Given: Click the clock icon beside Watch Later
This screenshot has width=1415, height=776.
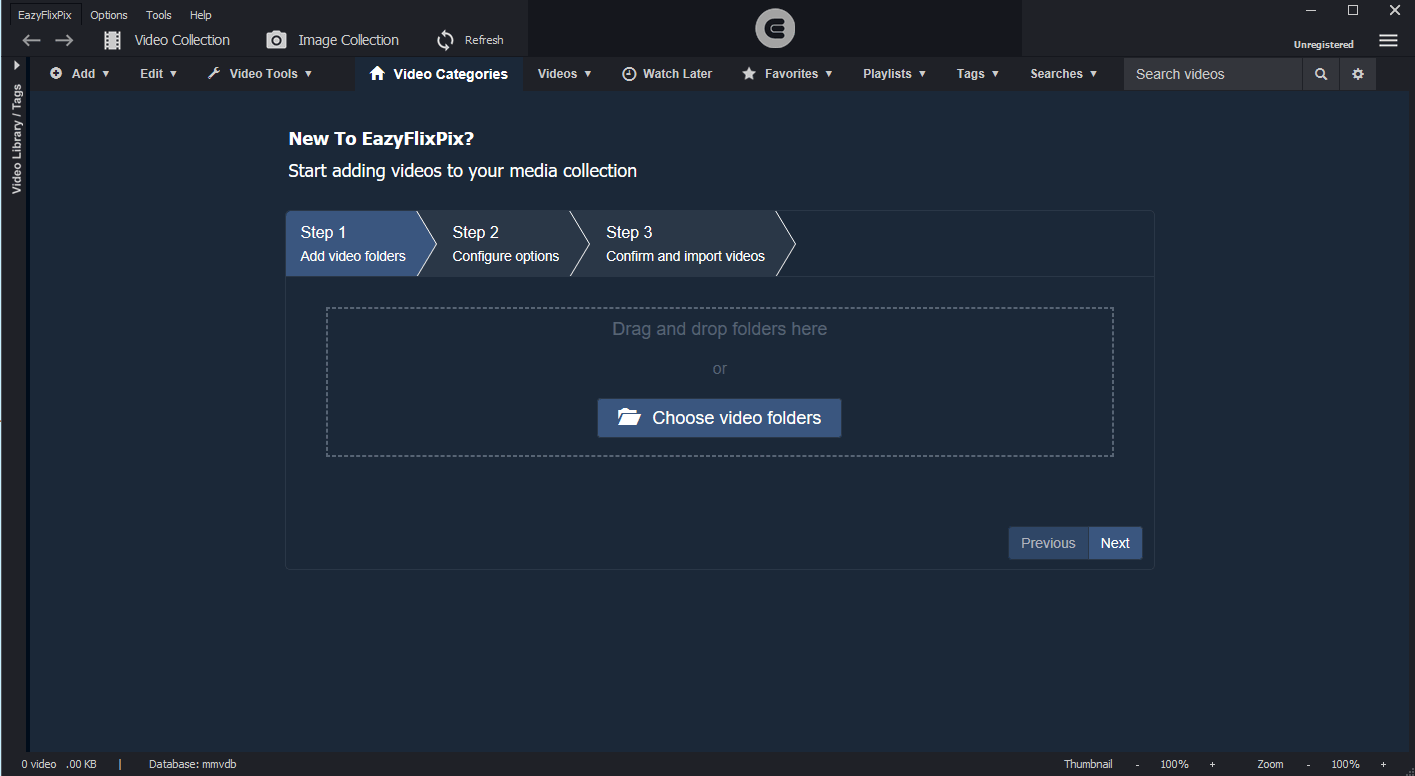Looking at the screenshot, I should pos(629,74).
